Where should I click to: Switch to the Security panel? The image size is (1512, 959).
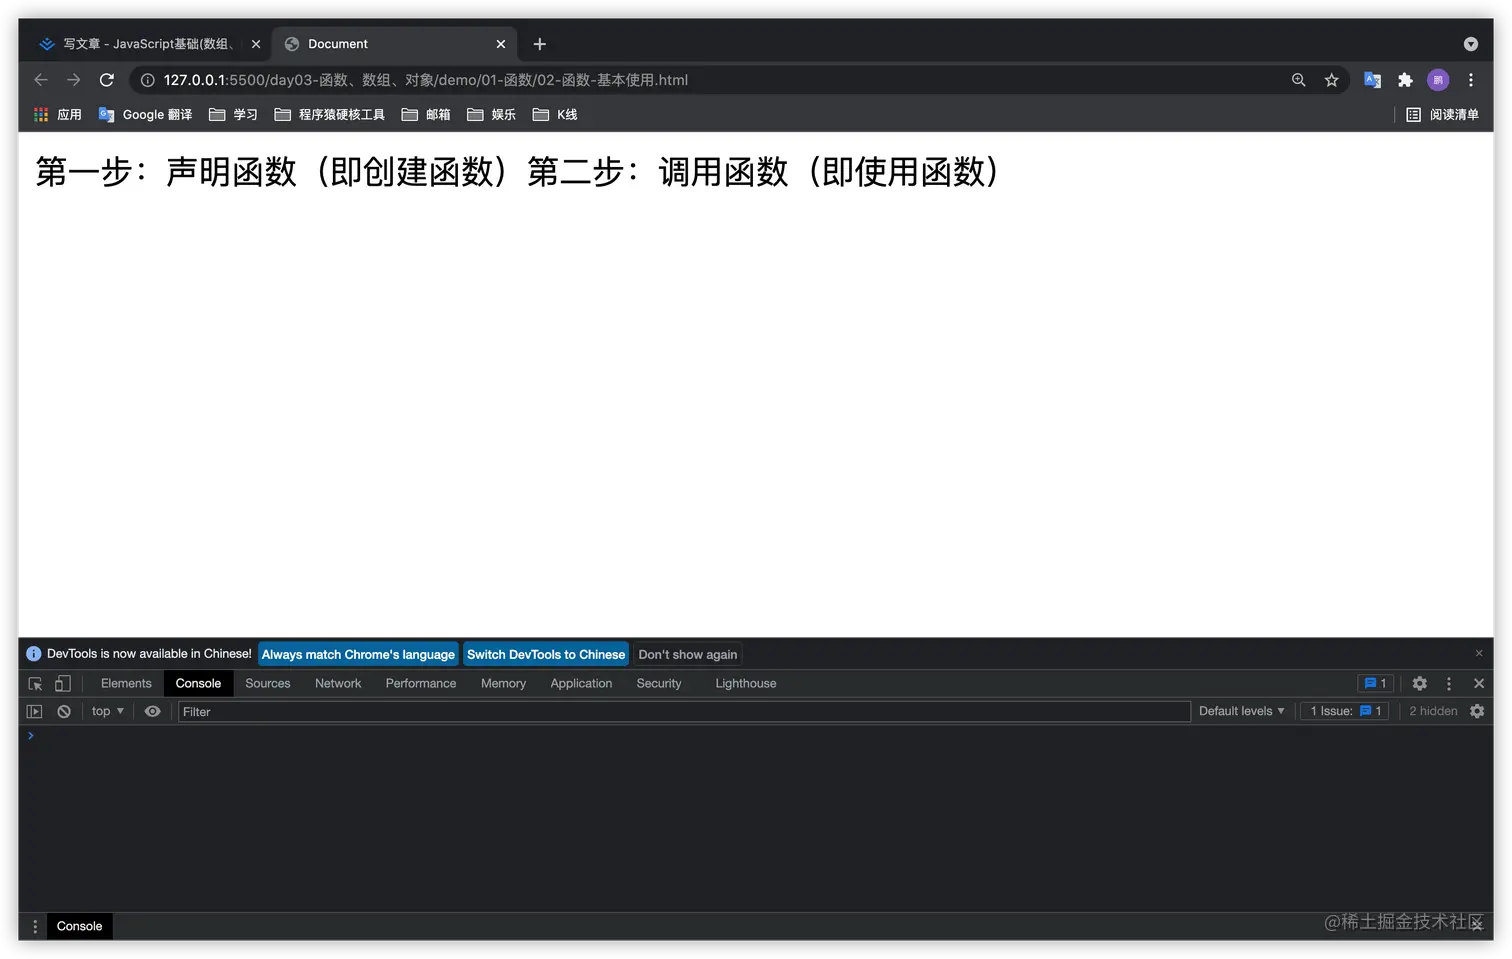pos(659,684)
